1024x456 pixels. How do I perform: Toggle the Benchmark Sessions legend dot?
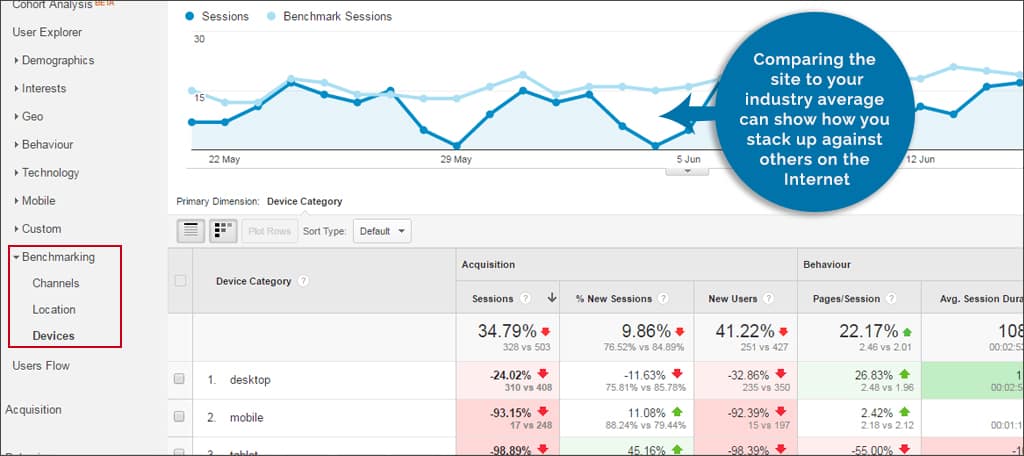(x=270, y=16)
